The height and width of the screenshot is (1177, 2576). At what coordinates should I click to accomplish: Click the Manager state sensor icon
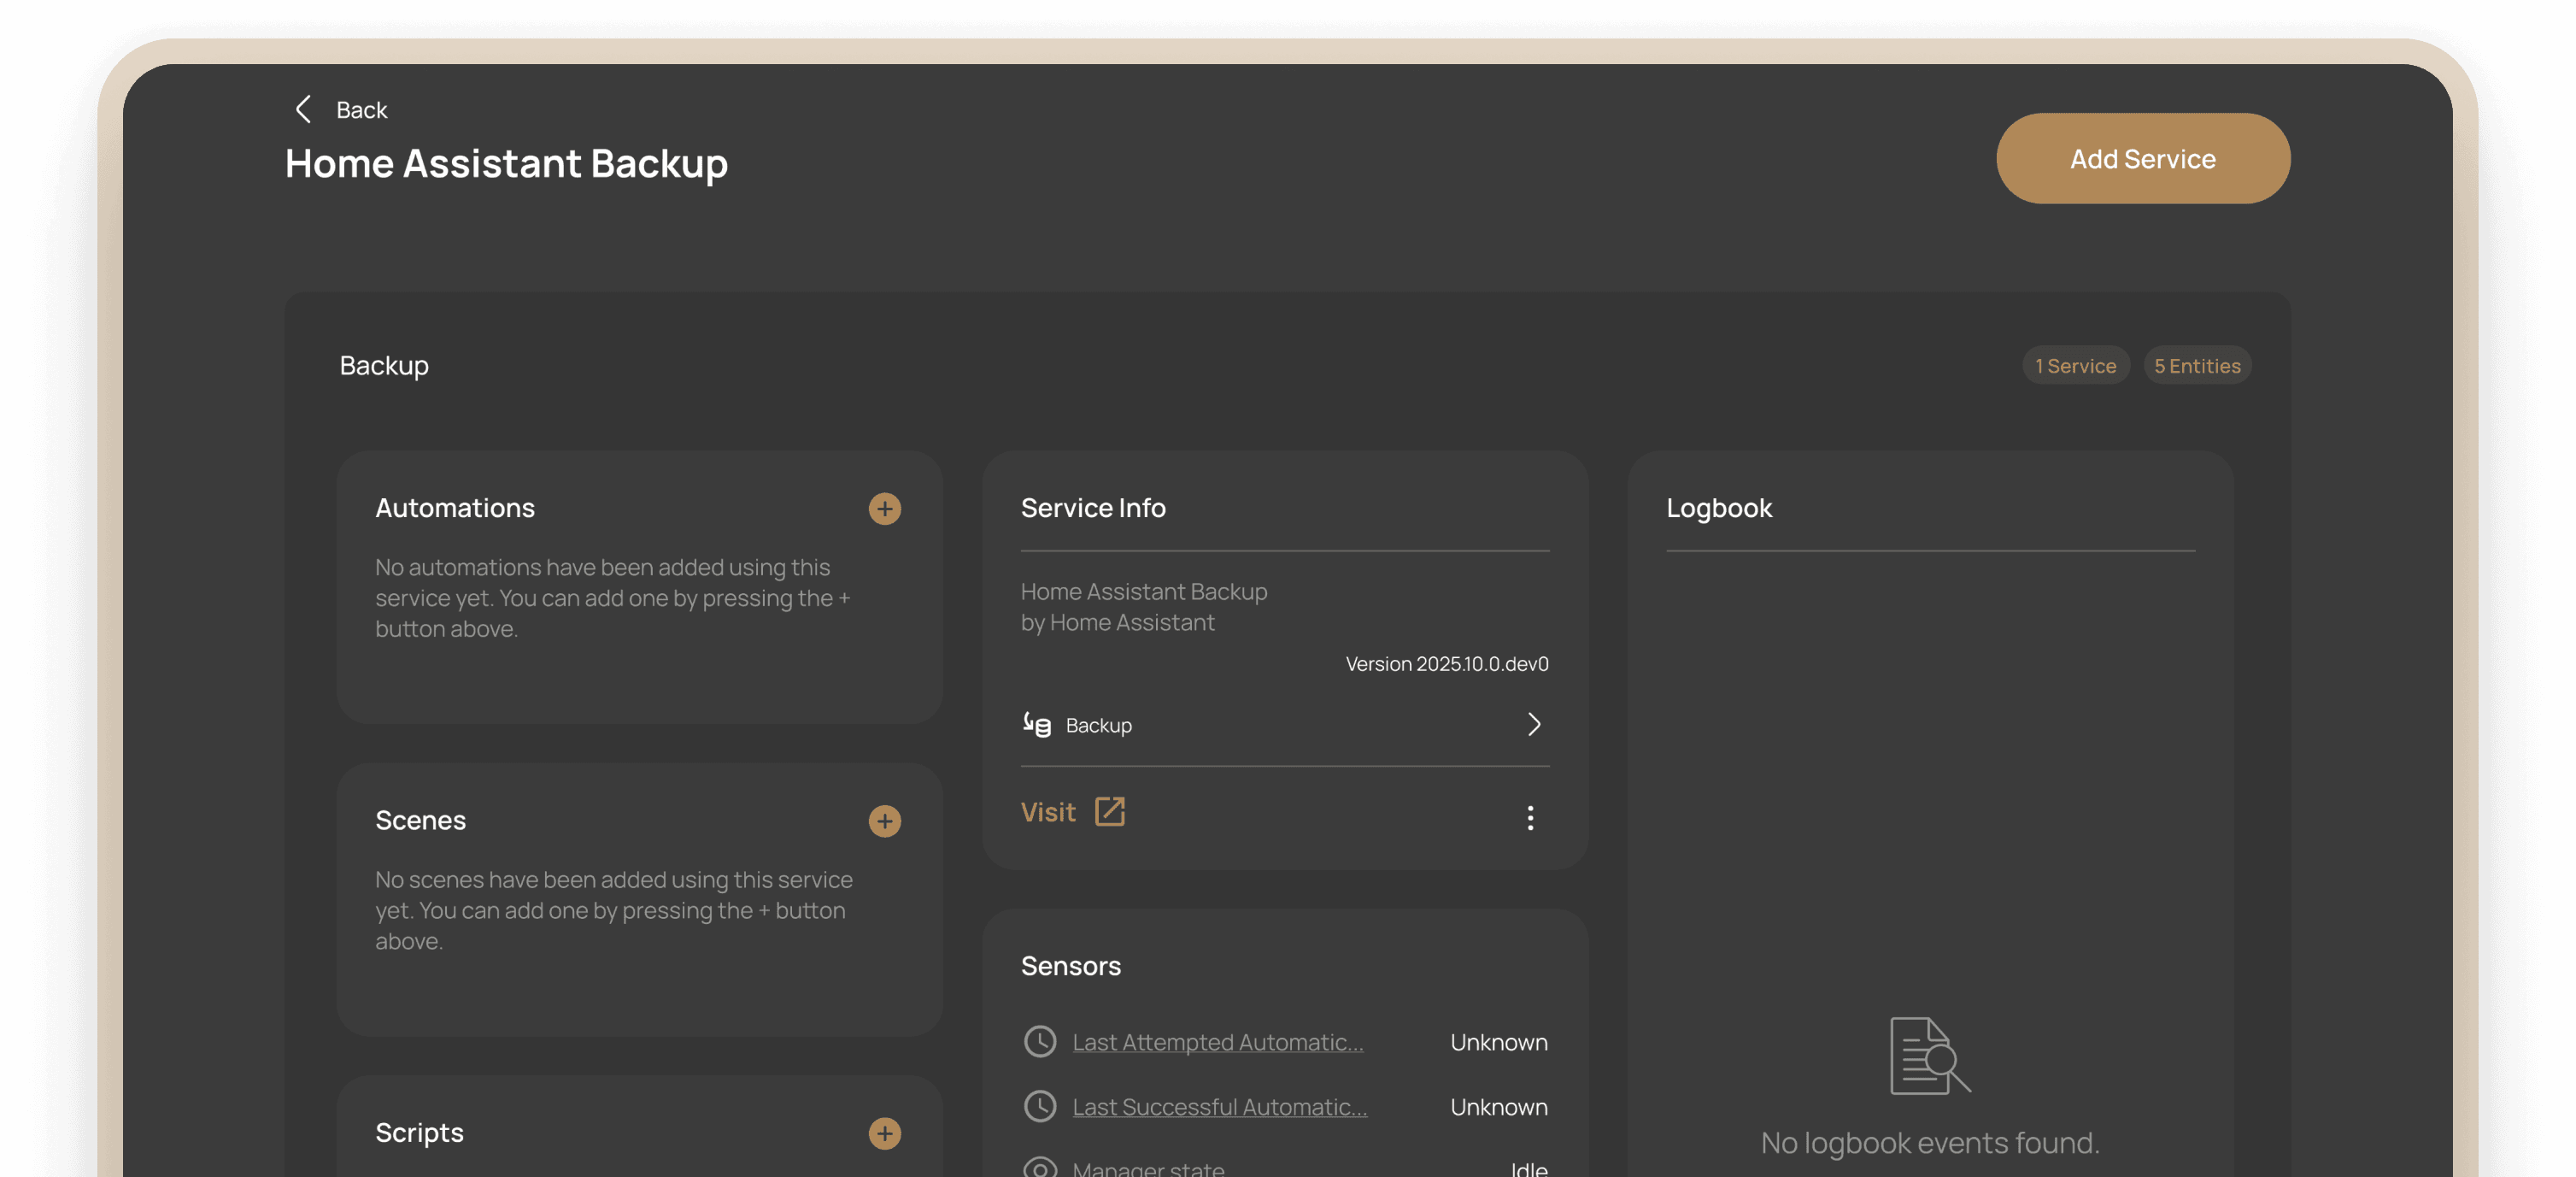pyautogui.click(x=1040, y=1168)
